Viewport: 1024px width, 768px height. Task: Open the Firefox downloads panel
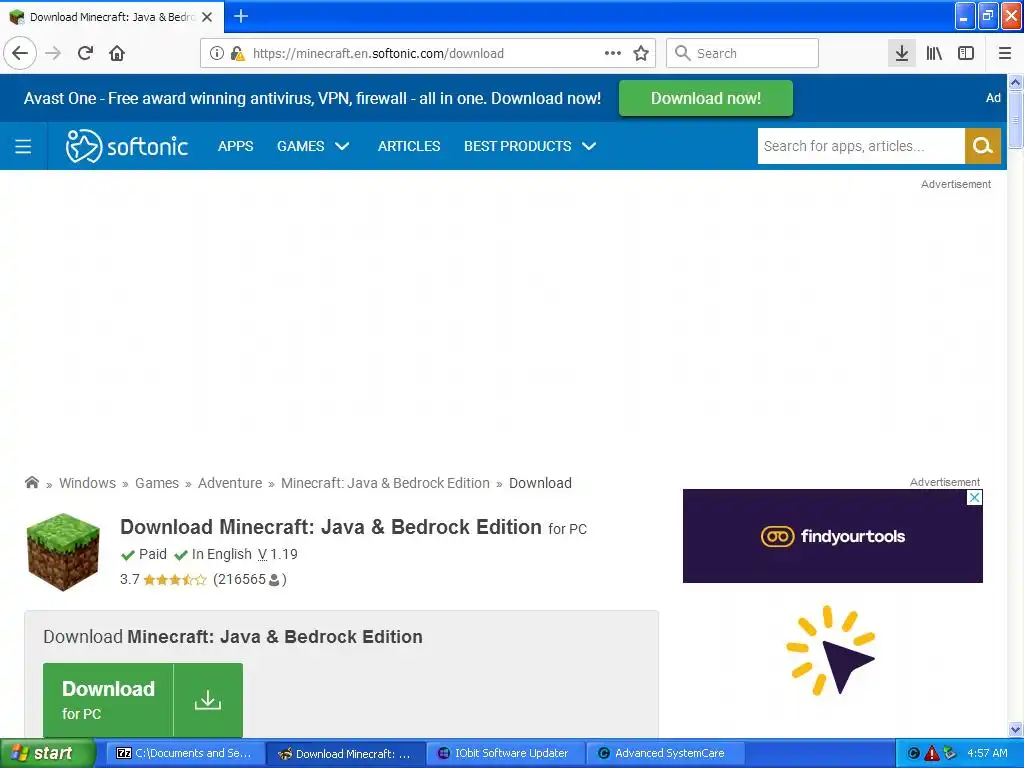tap(901, 53)
